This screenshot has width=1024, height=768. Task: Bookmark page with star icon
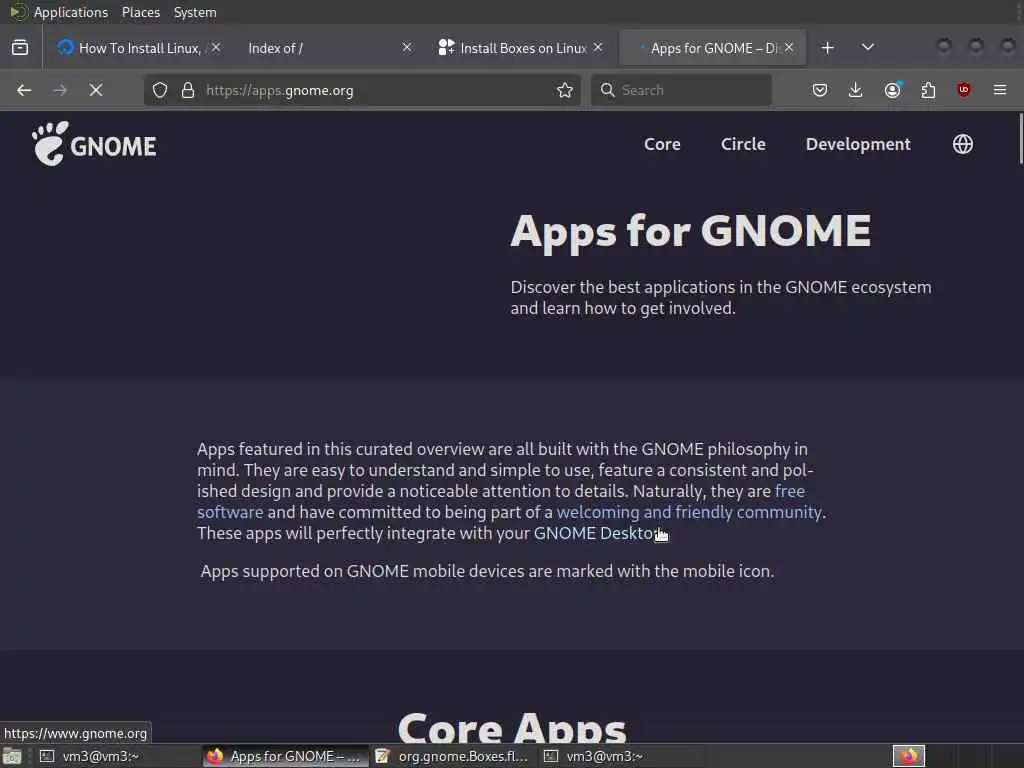pos(565,90)
